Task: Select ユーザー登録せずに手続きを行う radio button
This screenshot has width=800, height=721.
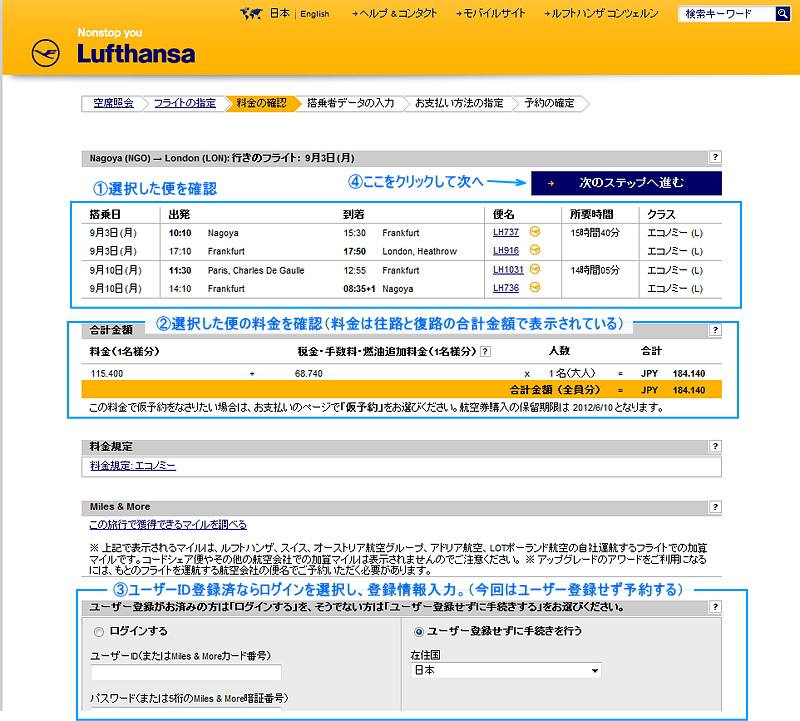Action: pyautogui.click(x=418, y=632)
